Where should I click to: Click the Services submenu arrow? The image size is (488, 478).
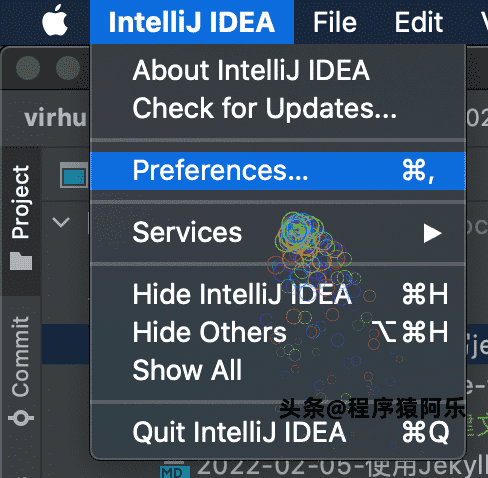[432, 233]
